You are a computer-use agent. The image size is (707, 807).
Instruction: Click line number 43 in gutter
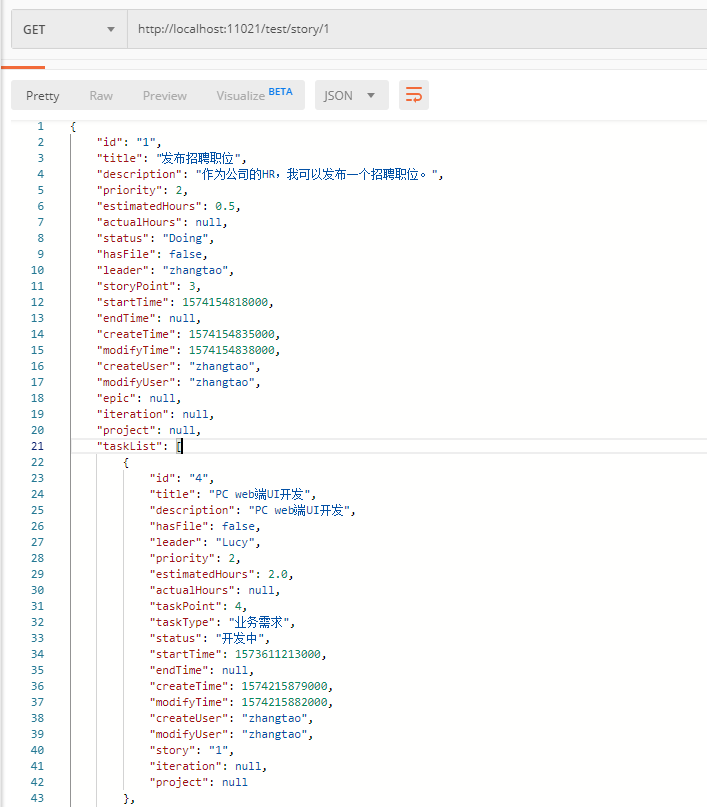click(x=38, y=798)
